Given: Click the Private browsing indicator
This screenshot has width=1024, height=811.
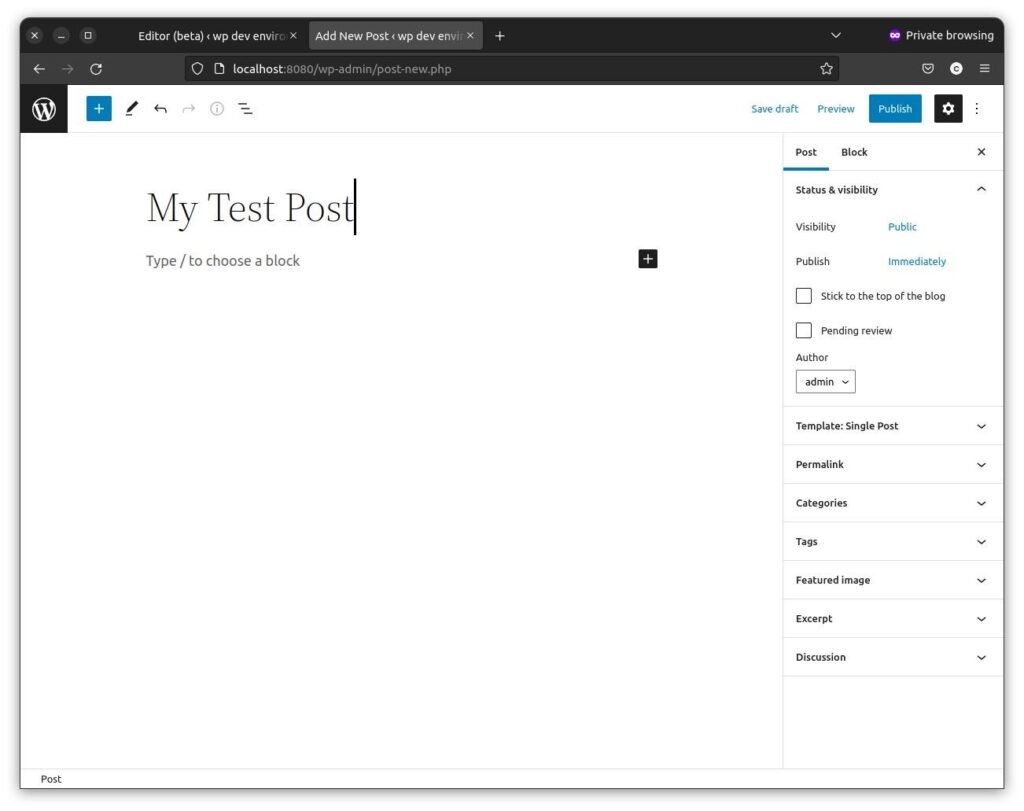Looking at the screenshot, I should click(x=941, y=35).
